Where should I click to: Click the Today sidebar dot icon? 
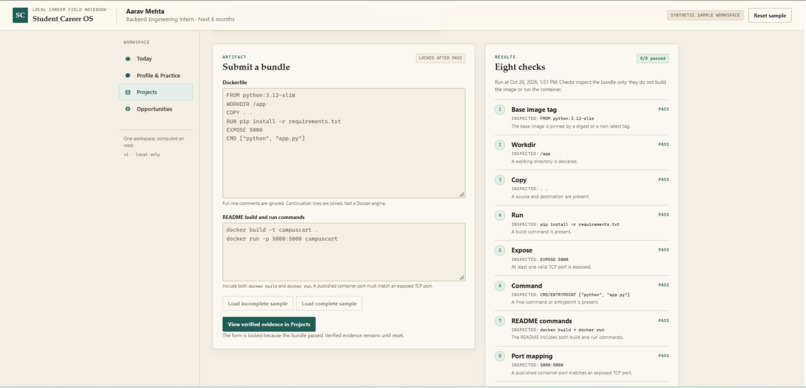coord(128,59)
